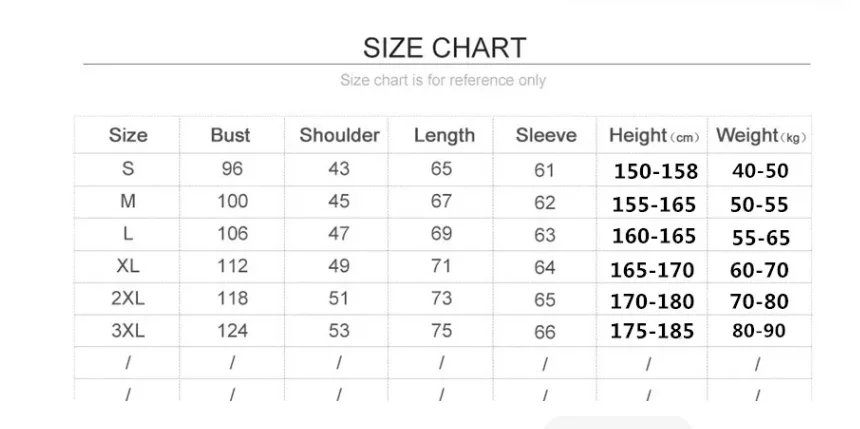Image resolution: width=860 pixels, height=429 pixels.
Task: Select the M size row label
Action: click(127, 201)
